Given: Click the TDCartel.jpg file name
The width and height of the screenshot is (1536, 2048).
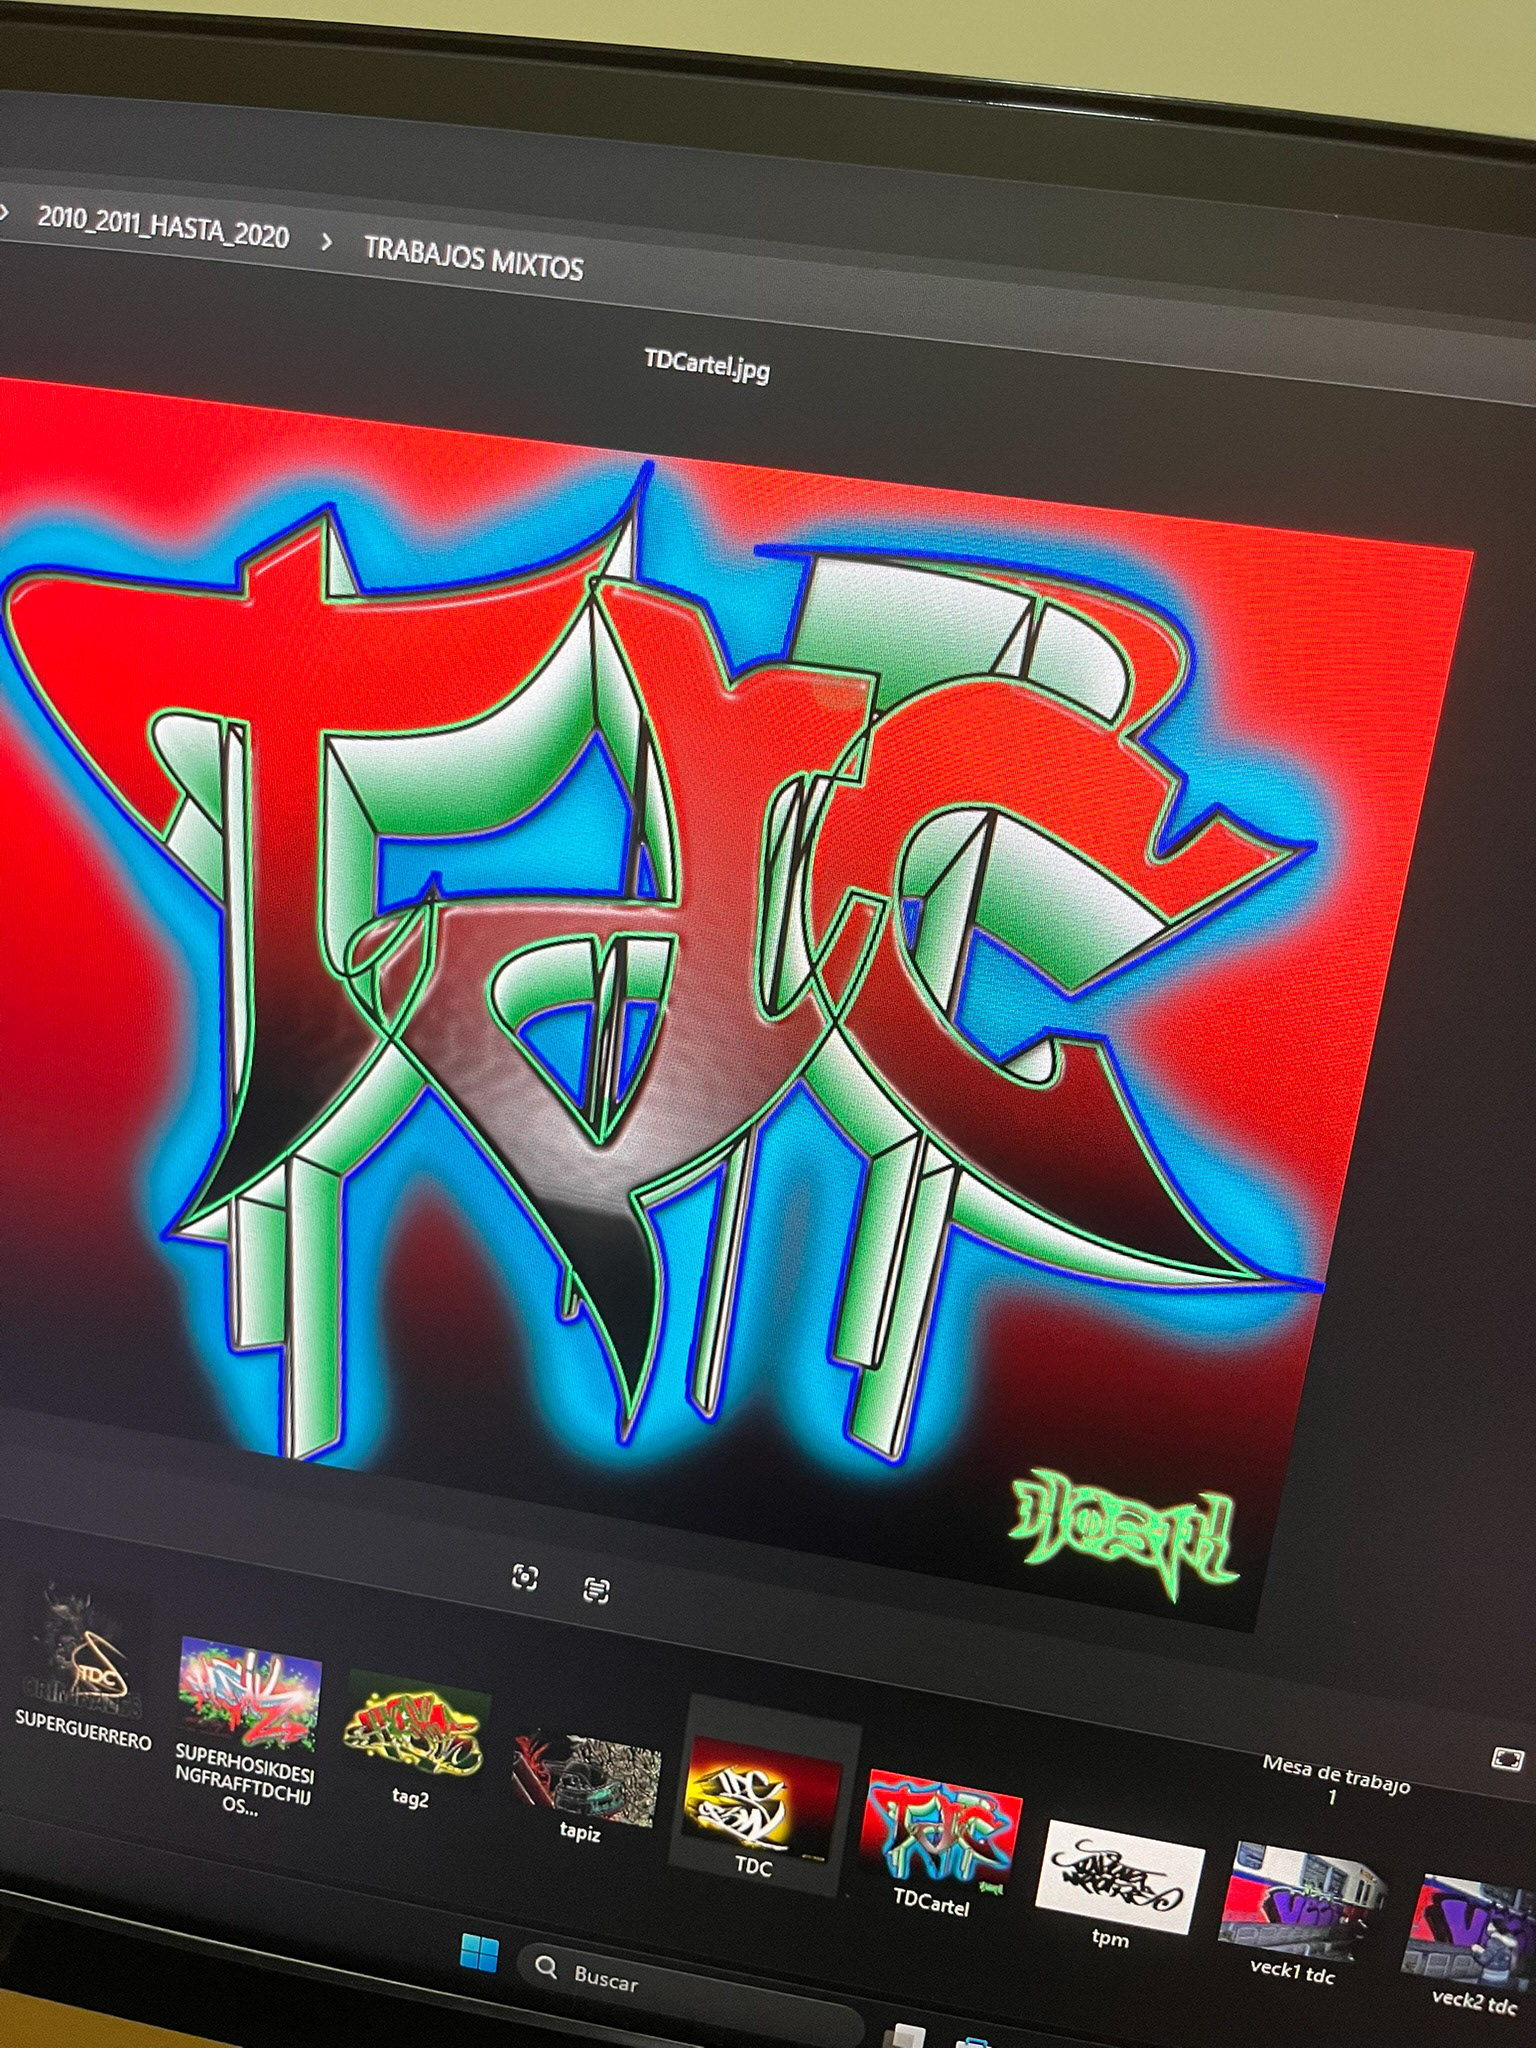Looking at the screenshot, I should click(707, 364).
